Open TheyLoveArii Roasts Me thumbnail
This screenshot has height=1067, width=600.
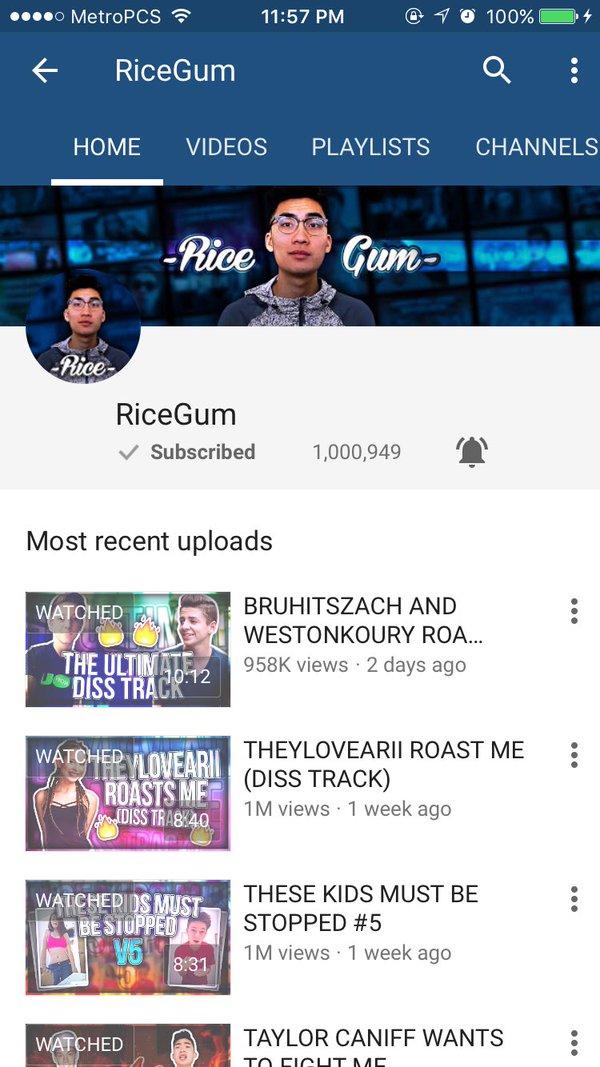pos(128,793)
